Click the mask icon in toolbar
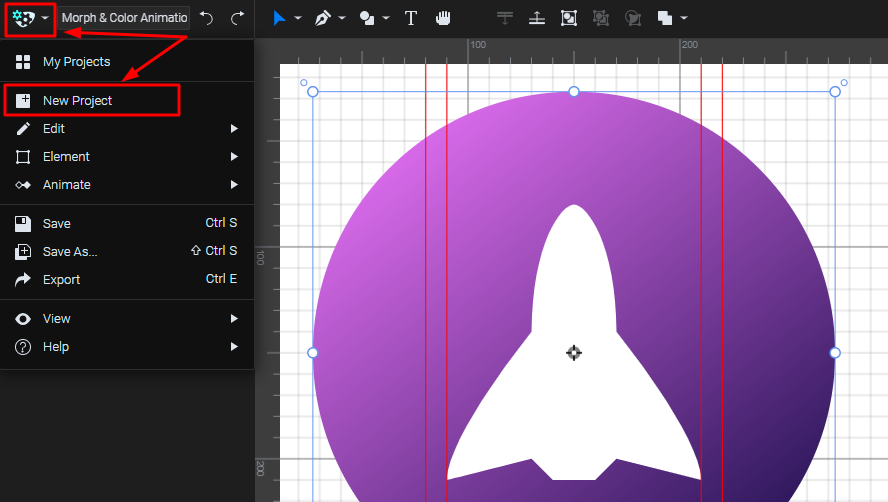Screen dimensions: 888x502 point(633,18)
